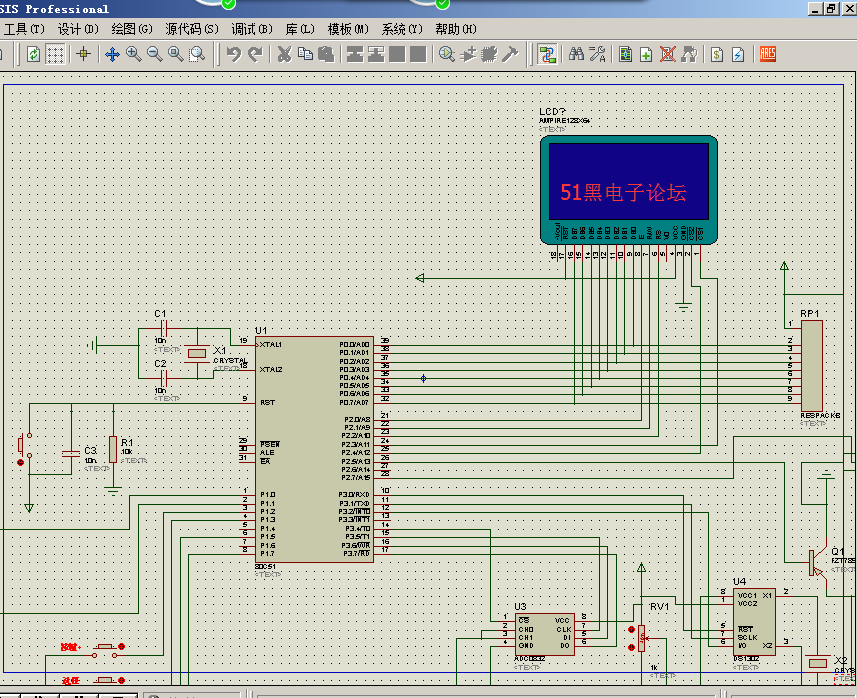Click the Zoom In magnifier
The width and height of the screenshot is (857, 698).
133,54
